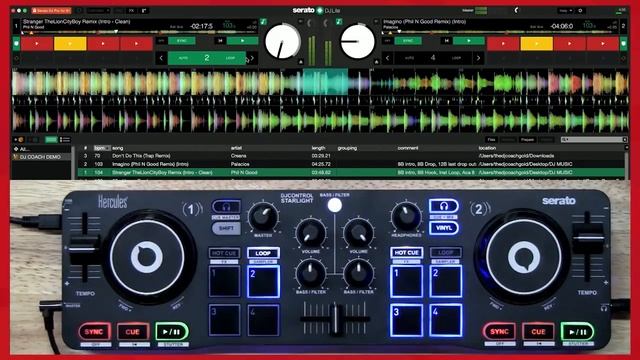Viewport: 640px width, 360px height.
Task: Click the REC button in top bar
Action: [119, 11]
